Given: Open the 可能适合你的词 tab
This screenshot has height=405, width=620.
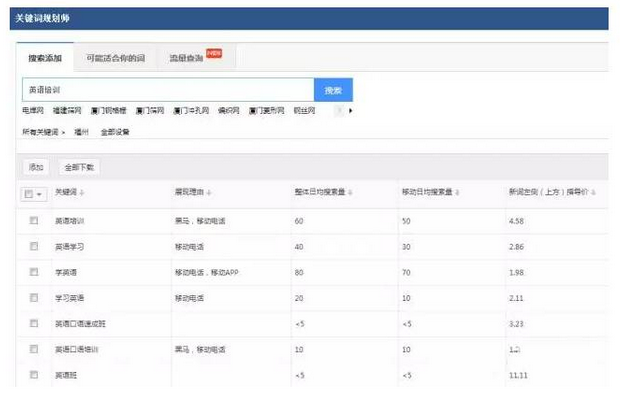Looking at the screenshot, I should tap(115, 58).
